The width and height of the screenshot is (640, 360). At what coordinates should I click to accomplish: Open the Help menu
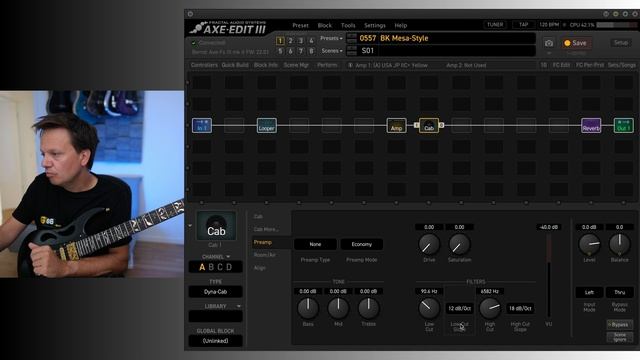pyautogui.click(x=401, y=25)
